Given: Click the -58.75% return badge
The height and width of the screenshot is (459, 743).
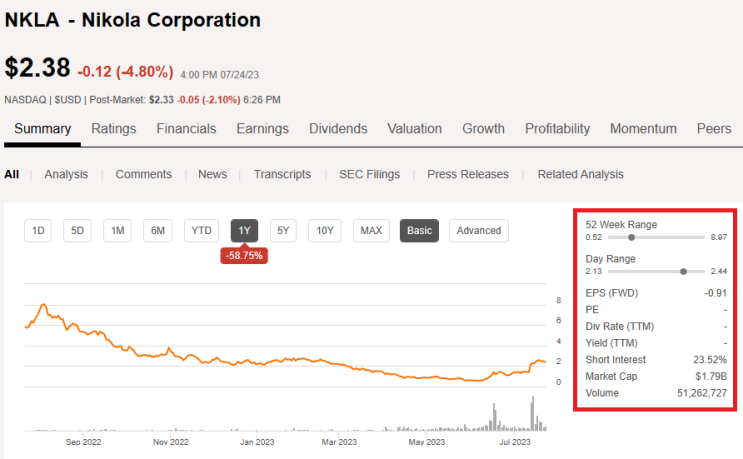Looking at the screenshot, I should pyautogui.click(x=244, y=256).
